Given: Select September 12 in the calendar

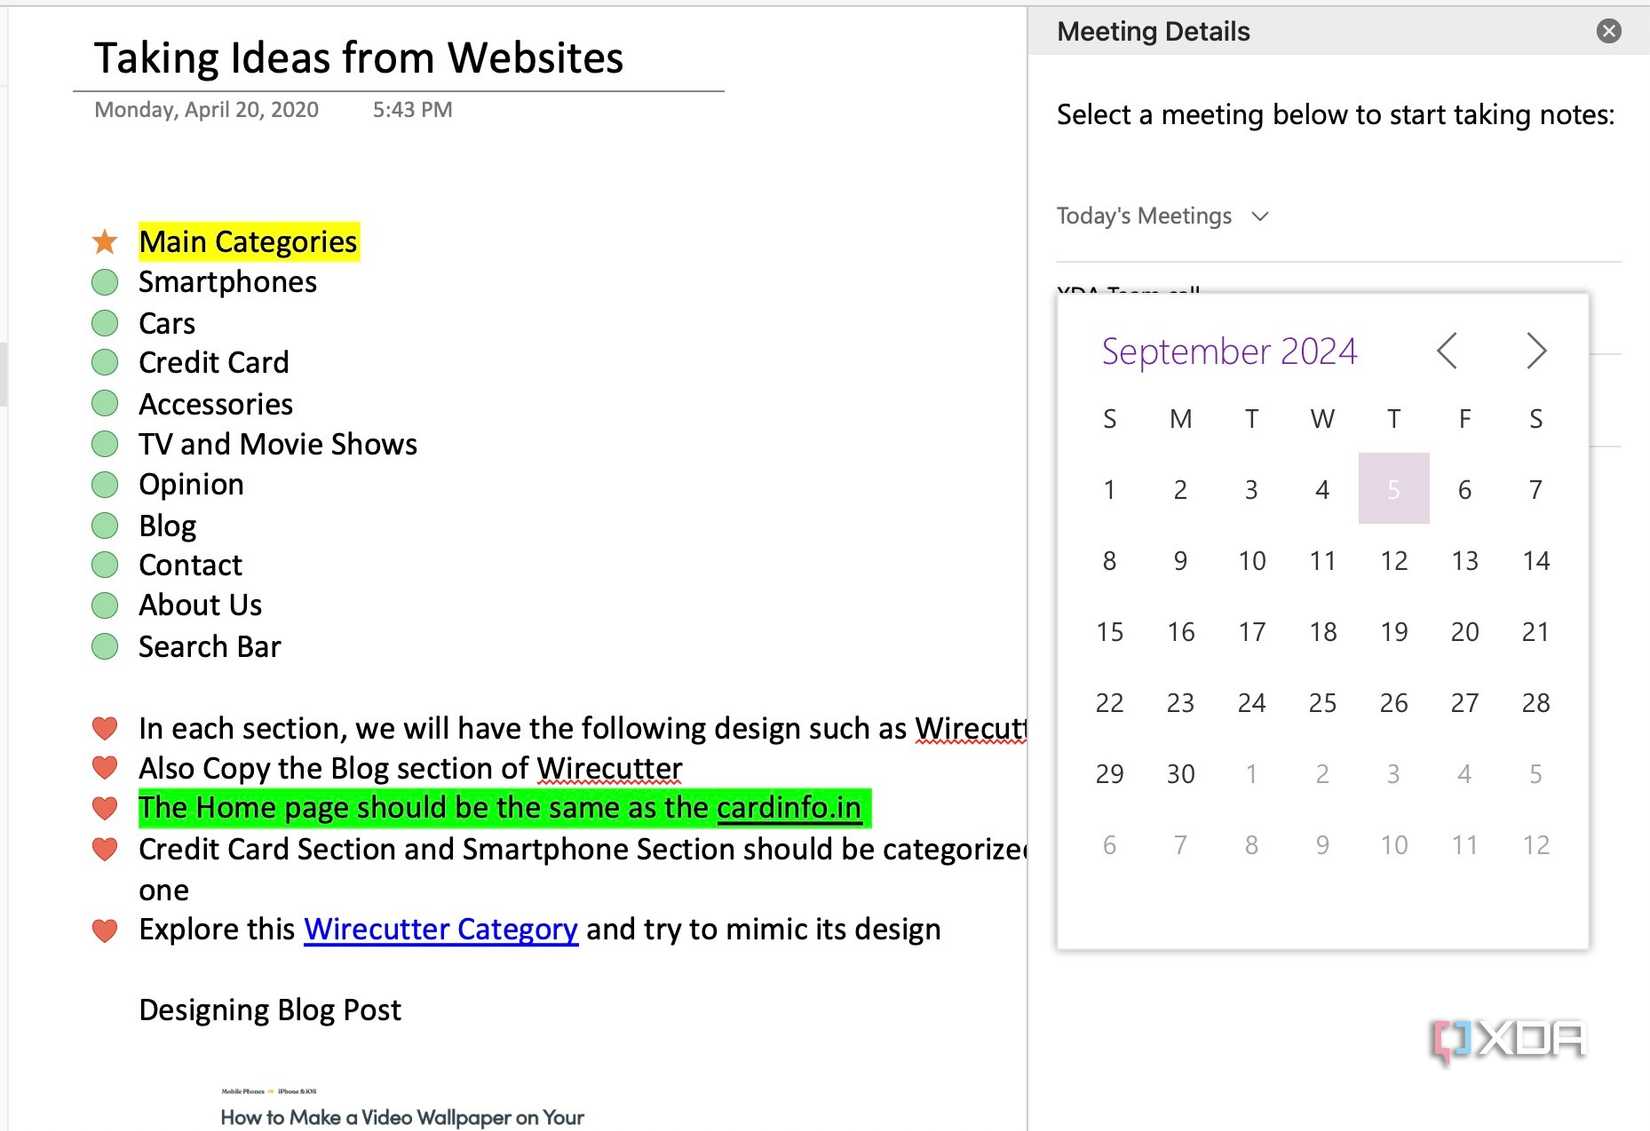Looking at the screenshot, I should 1393,561.
